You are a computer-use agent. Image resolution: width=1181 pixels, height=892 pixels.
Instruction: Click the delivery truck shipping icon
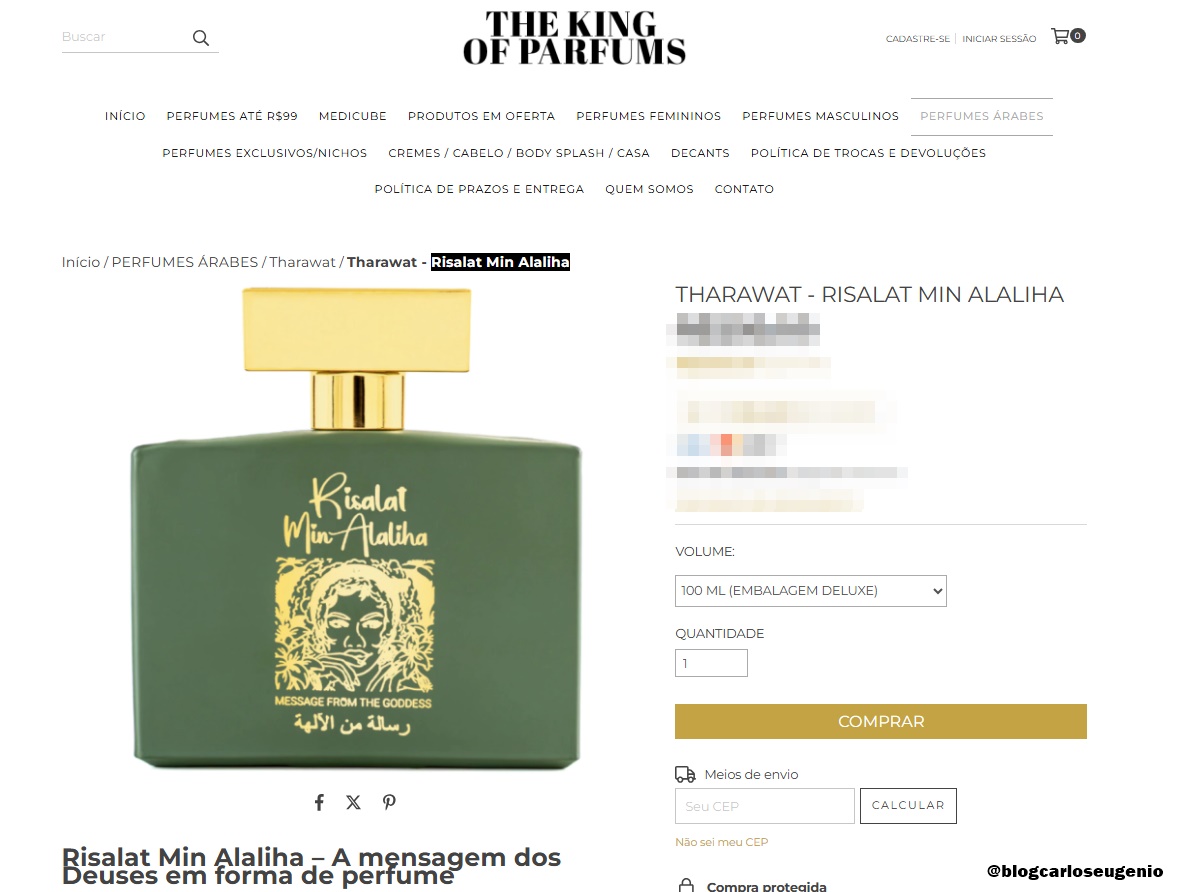point(685,774)
